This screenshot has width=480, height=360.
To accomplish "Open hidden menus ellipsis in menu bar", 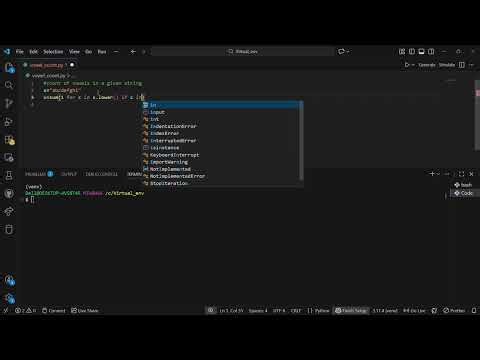I will (116, 52).
